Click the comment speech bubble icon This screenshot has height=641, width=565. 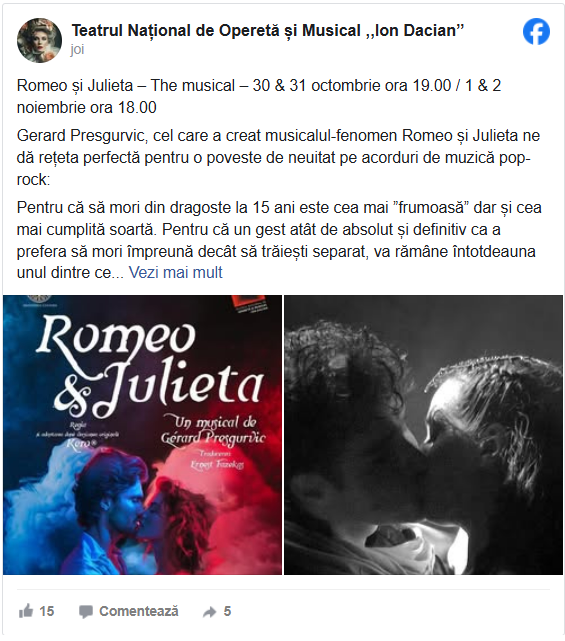[x=86, y=612]
